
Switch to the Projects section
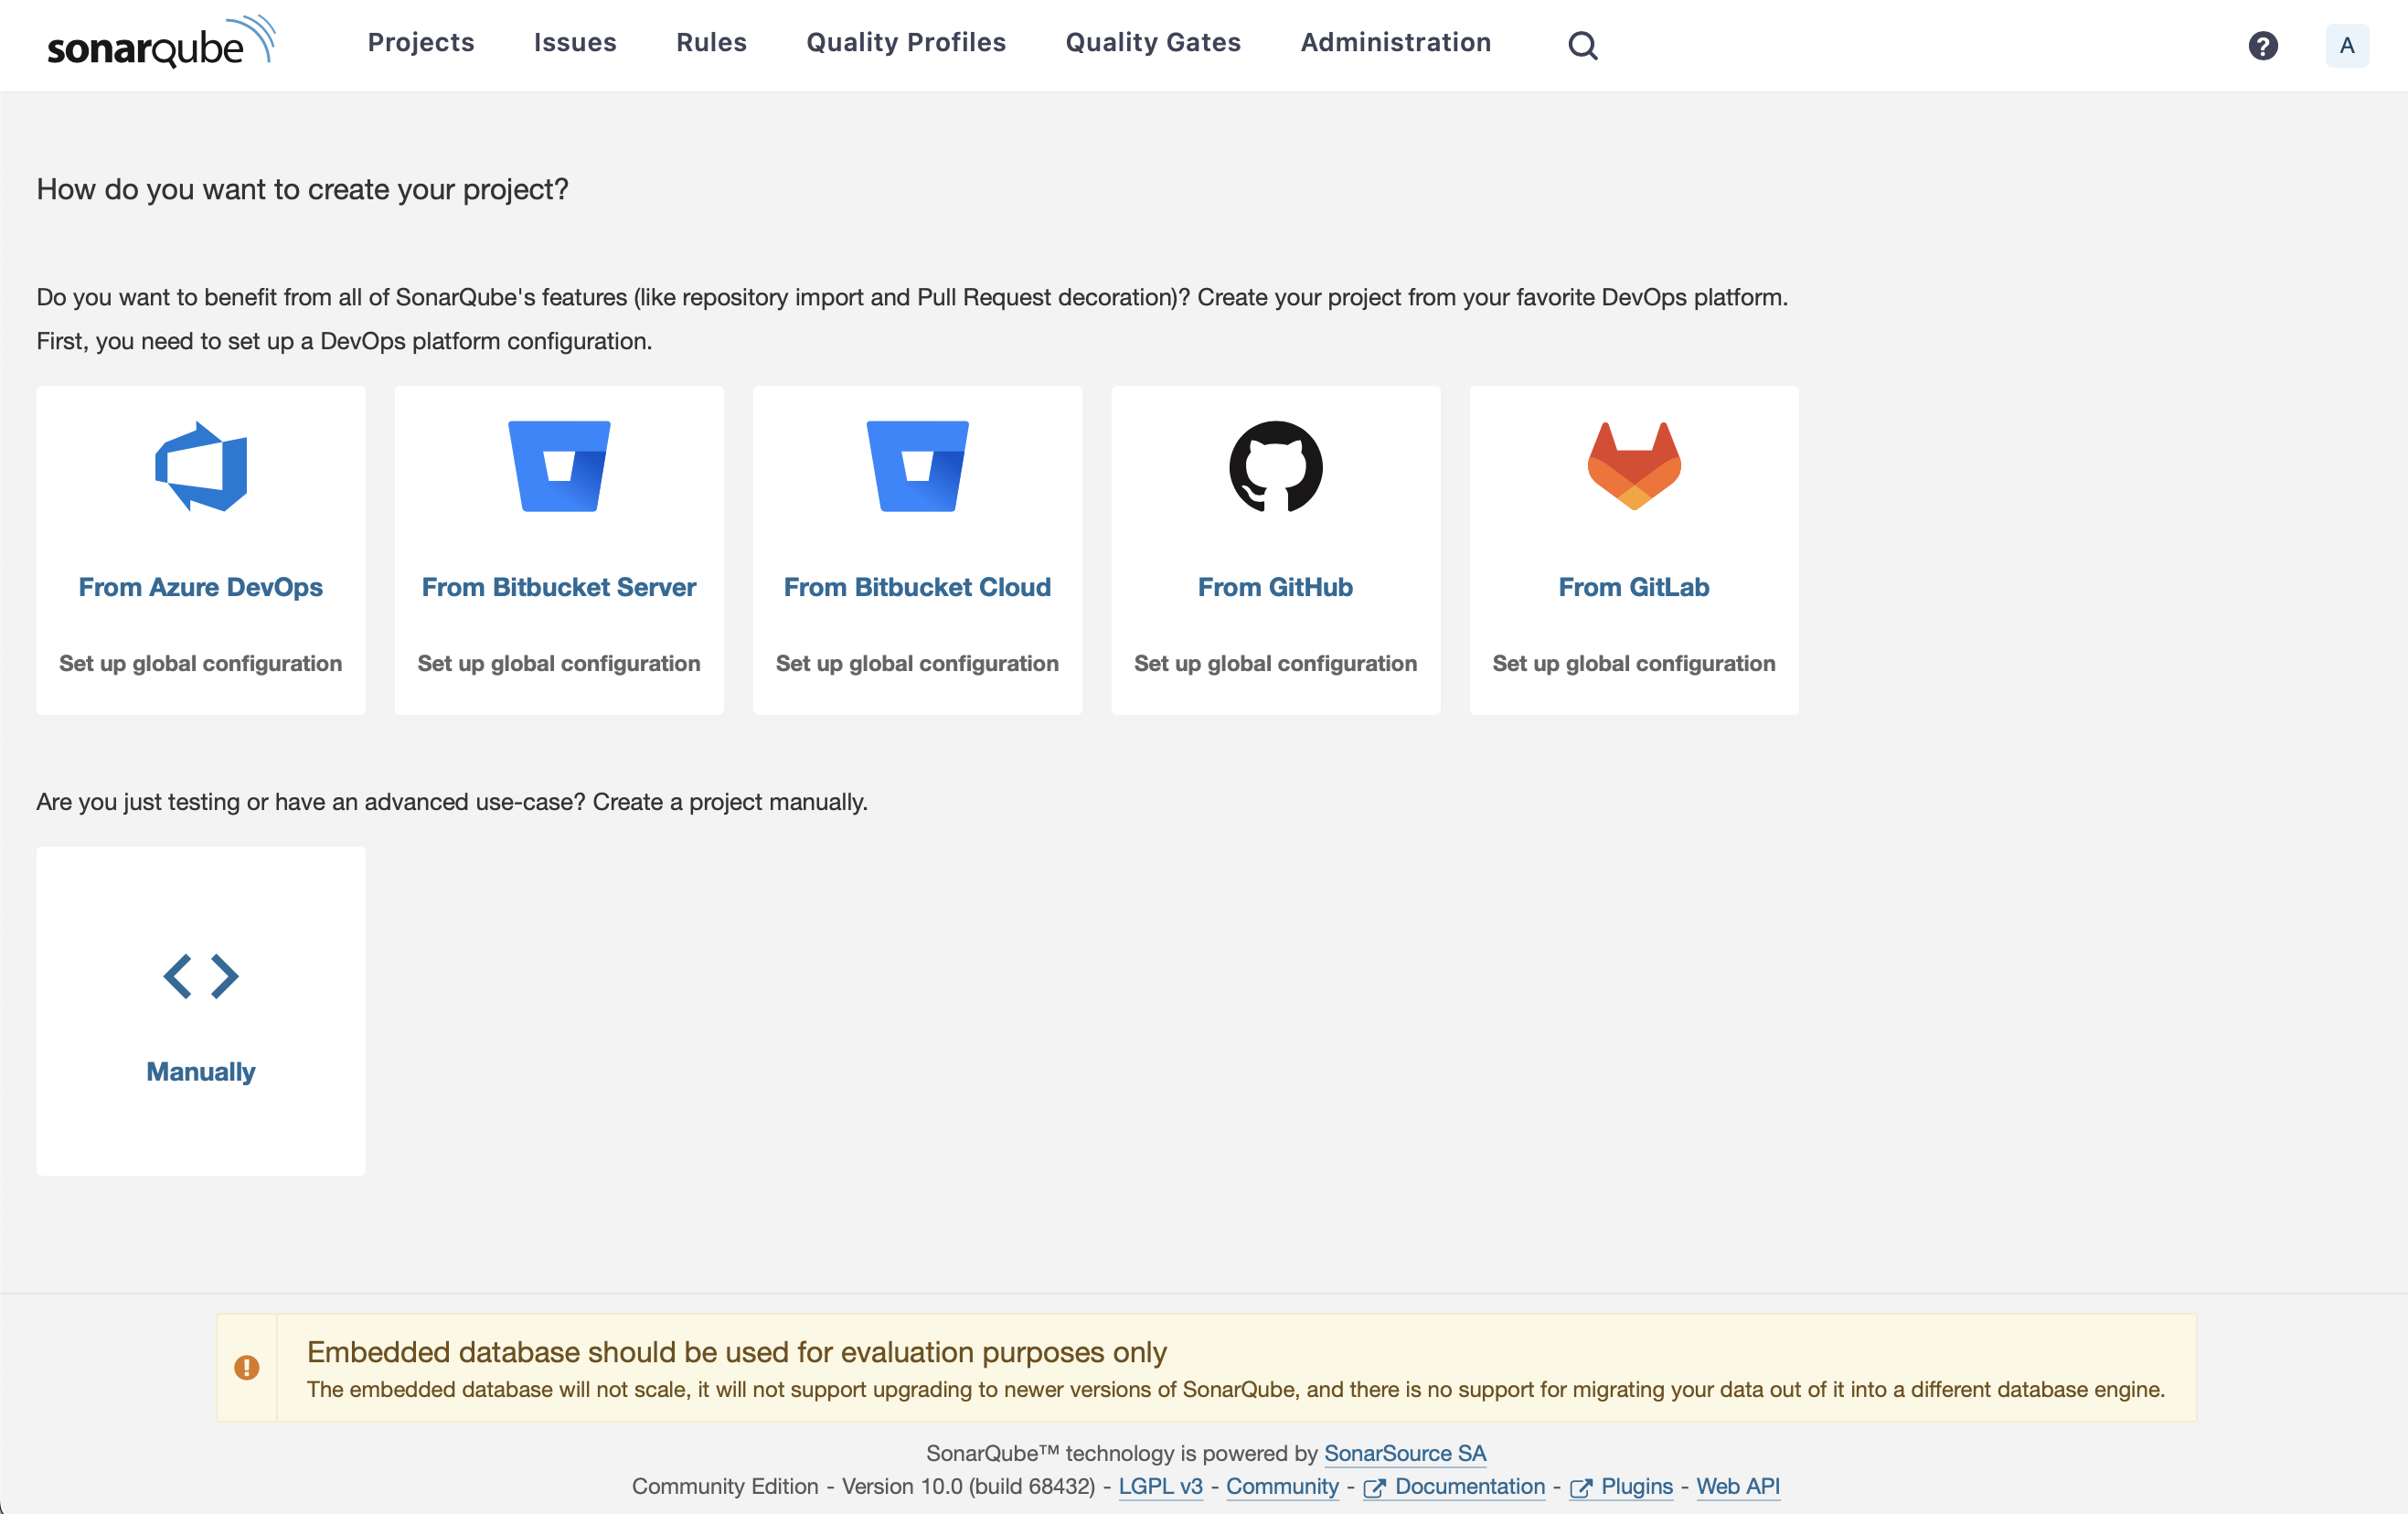click(x=420, y=42)
